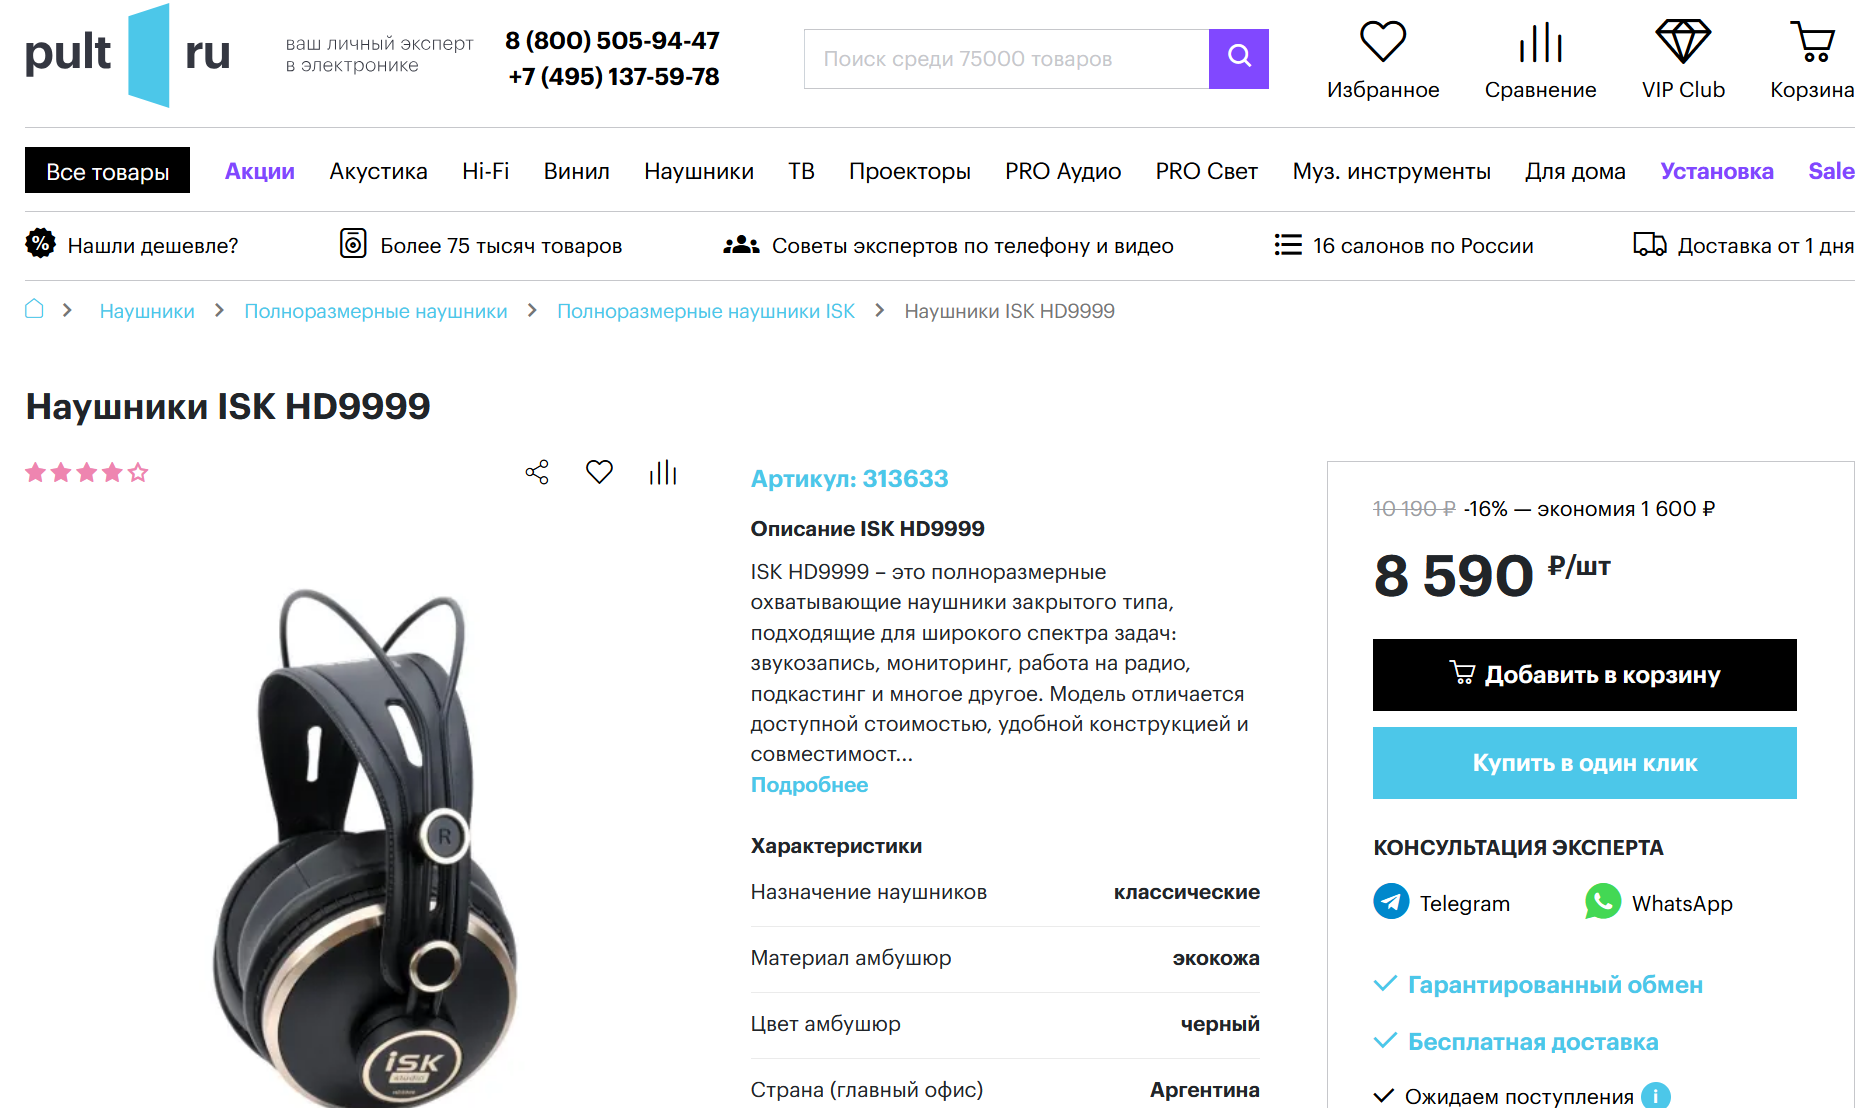Click the purple search magnifier button

[x=1238, y=59]
